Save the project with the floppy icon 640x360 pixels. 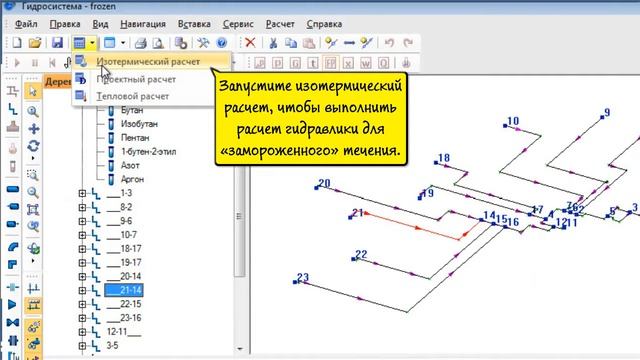click(x=57, y=42)
